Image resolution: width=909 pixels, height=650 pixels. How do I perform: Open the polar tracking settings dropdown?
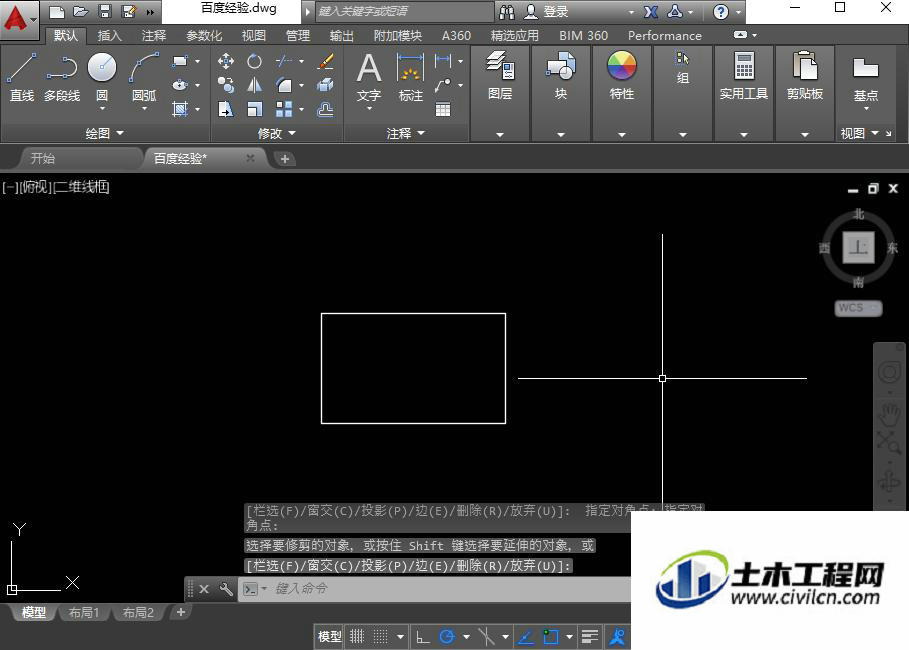pos(466,637)
